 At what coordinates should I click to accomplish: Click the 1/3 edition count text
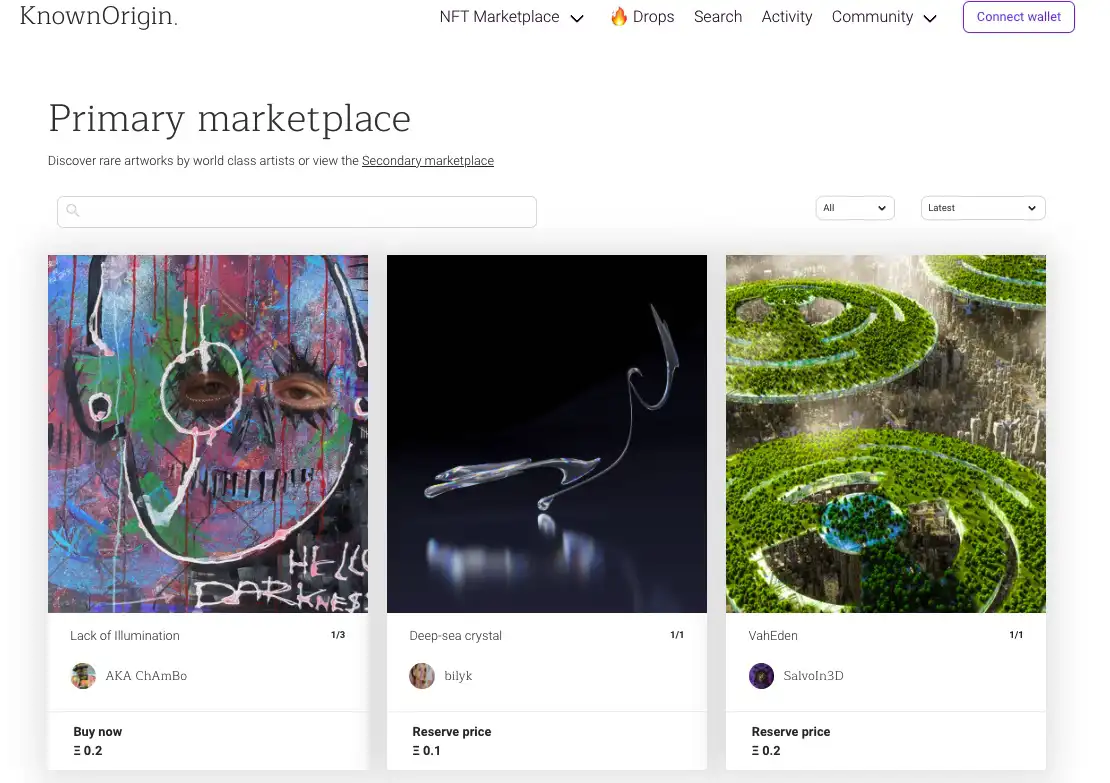point(338,635)
